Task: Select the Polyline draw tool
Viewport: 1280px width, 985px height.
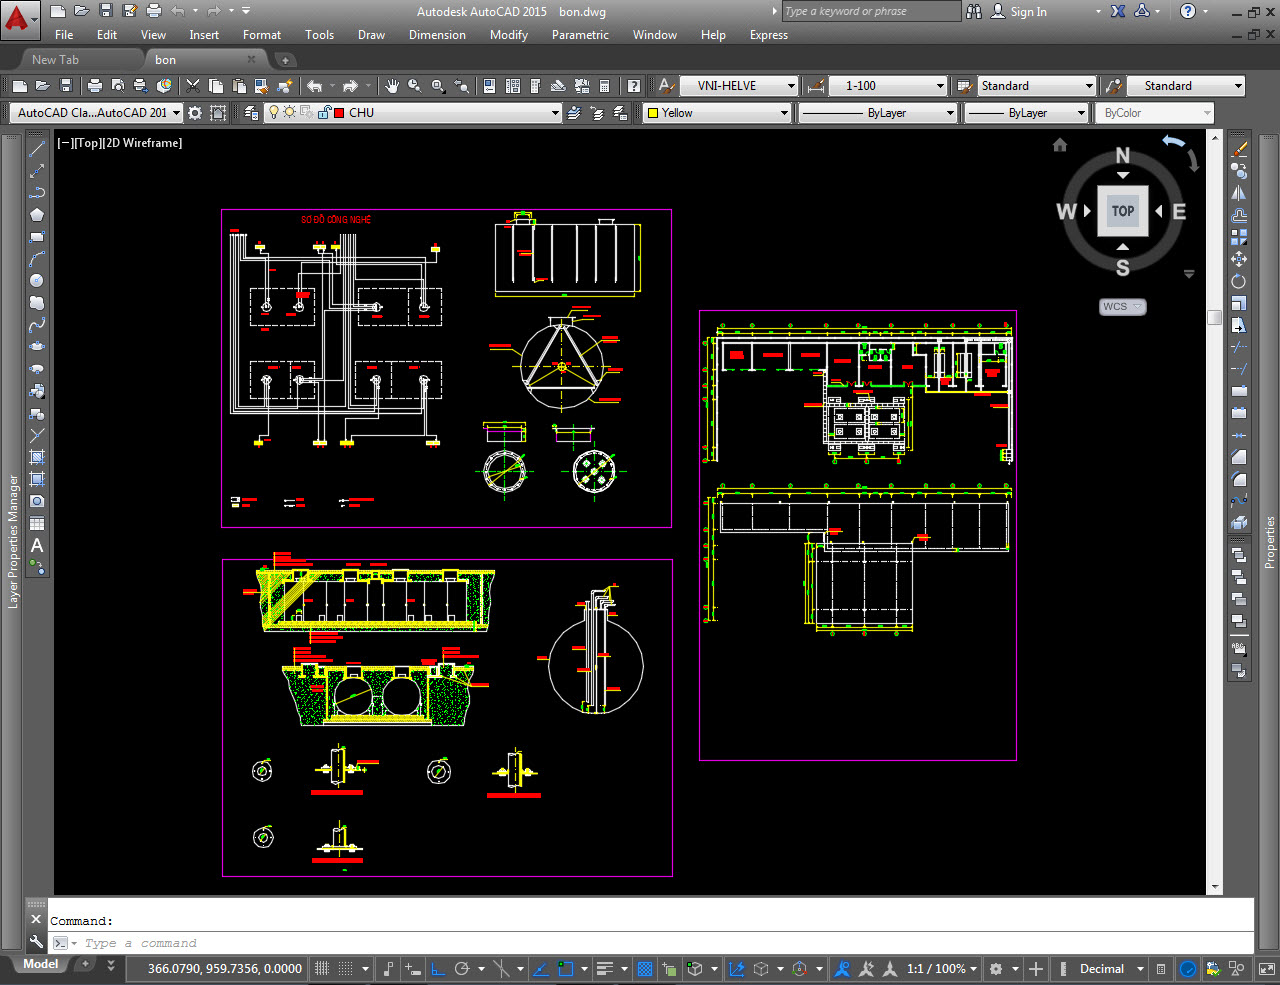Action: pos(37,192)
